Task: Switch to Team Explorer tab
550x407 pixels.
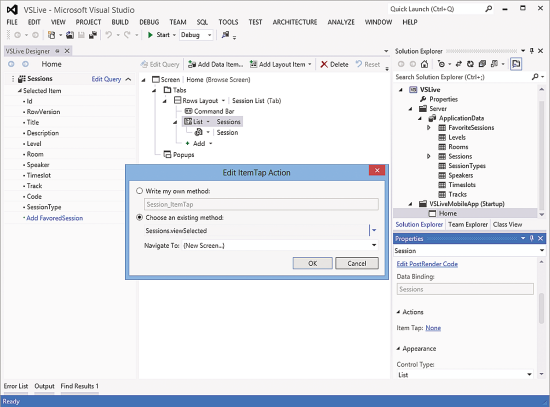Action: click(x=468, y=224)
